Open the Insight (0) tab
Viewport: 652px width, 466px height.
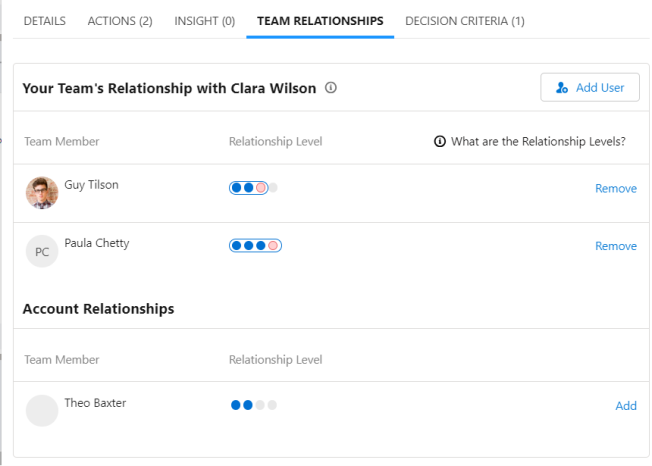click(x=204, y=21)
